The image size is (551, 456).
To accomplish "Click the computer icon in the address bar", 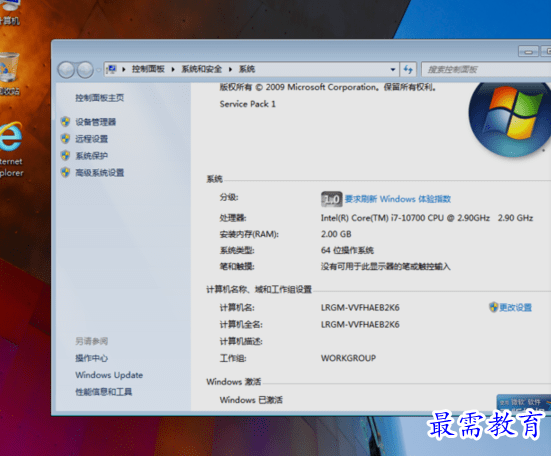I will coord(111,69).
